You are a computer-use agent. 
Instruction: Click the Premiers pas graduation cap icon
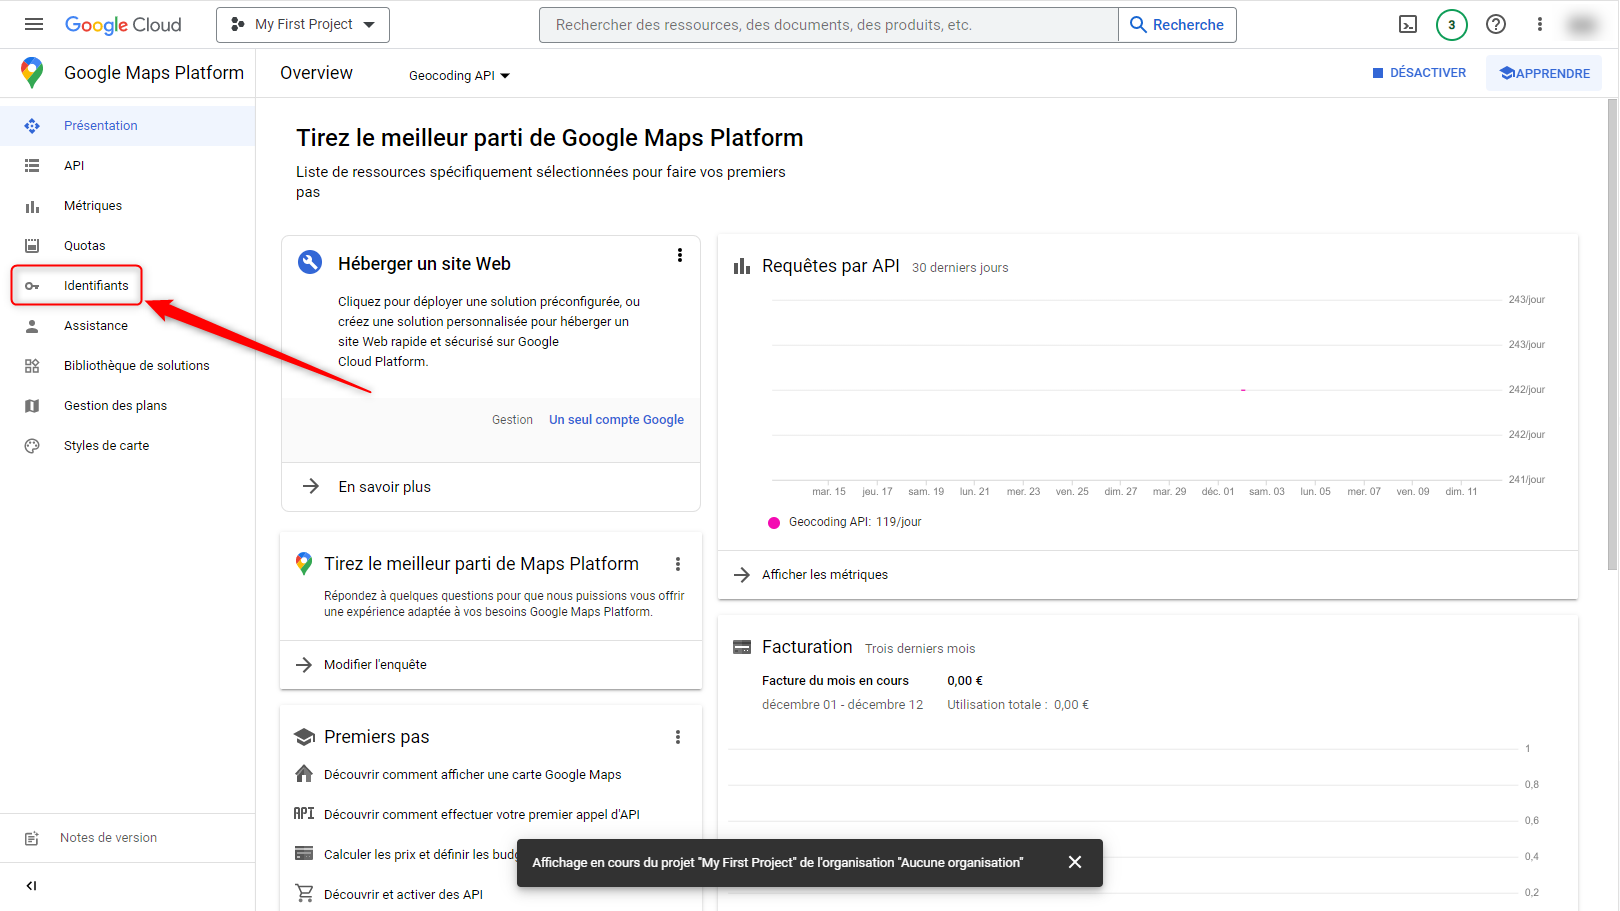point(304,737)
